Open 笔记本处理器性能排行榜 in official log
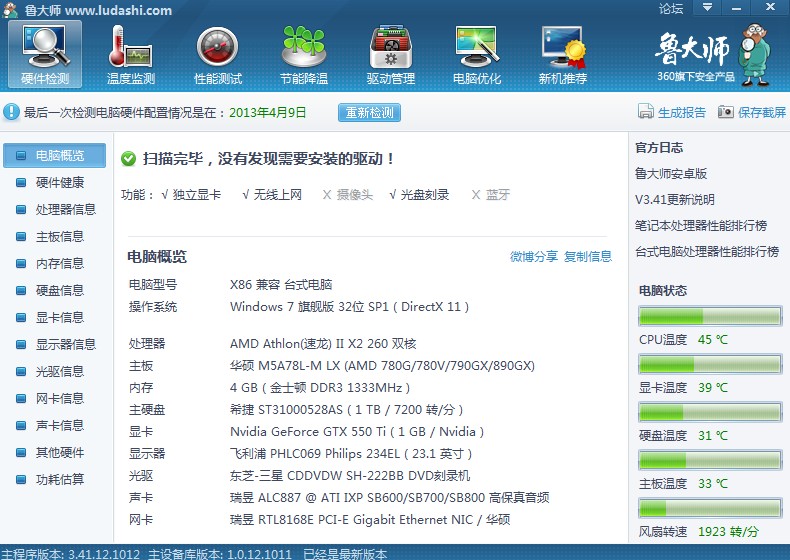 click(700, 226)
